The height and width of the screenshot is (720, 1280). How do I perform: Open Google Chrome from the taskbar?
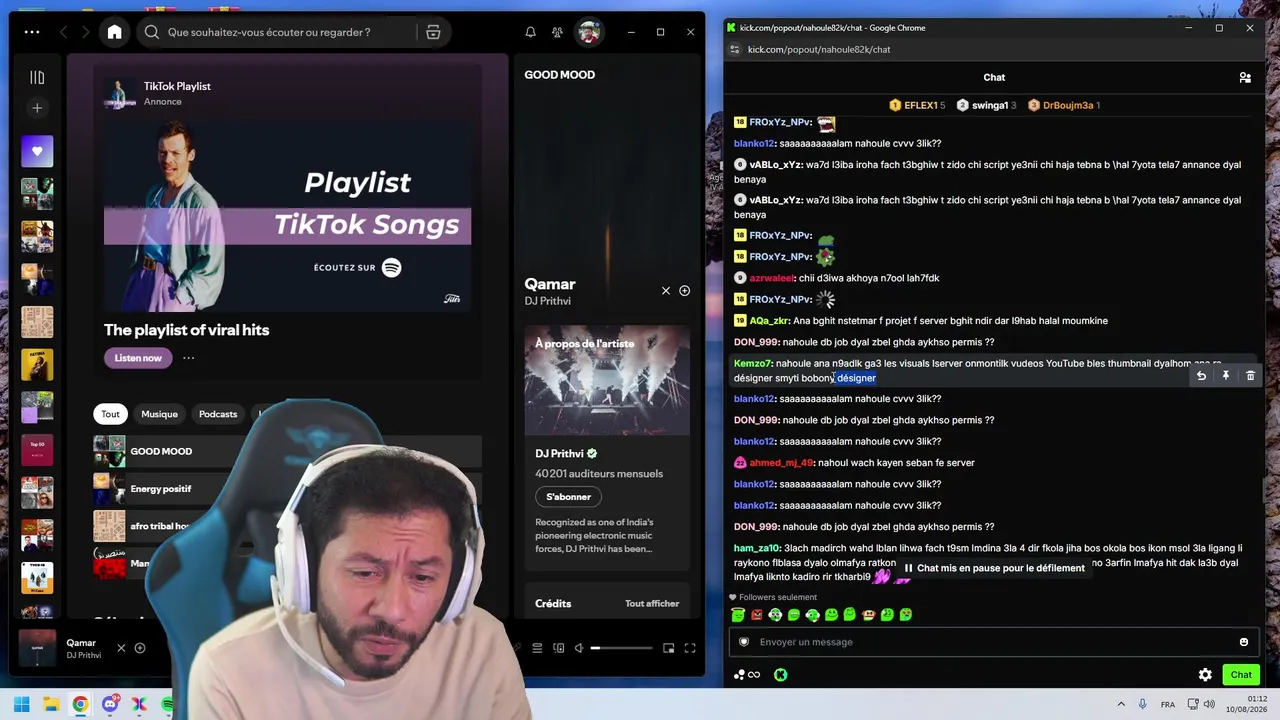pos(80,704)
